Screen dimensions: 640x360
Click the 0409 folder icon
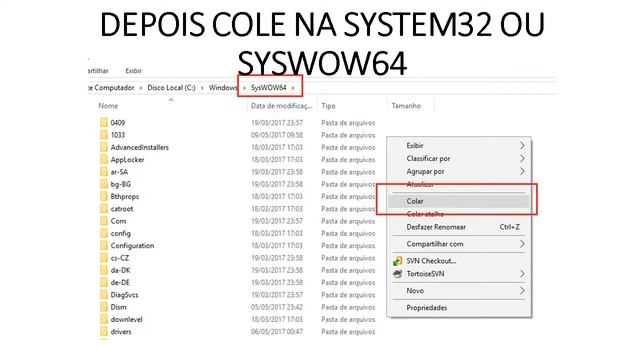(x=104, y=122)
